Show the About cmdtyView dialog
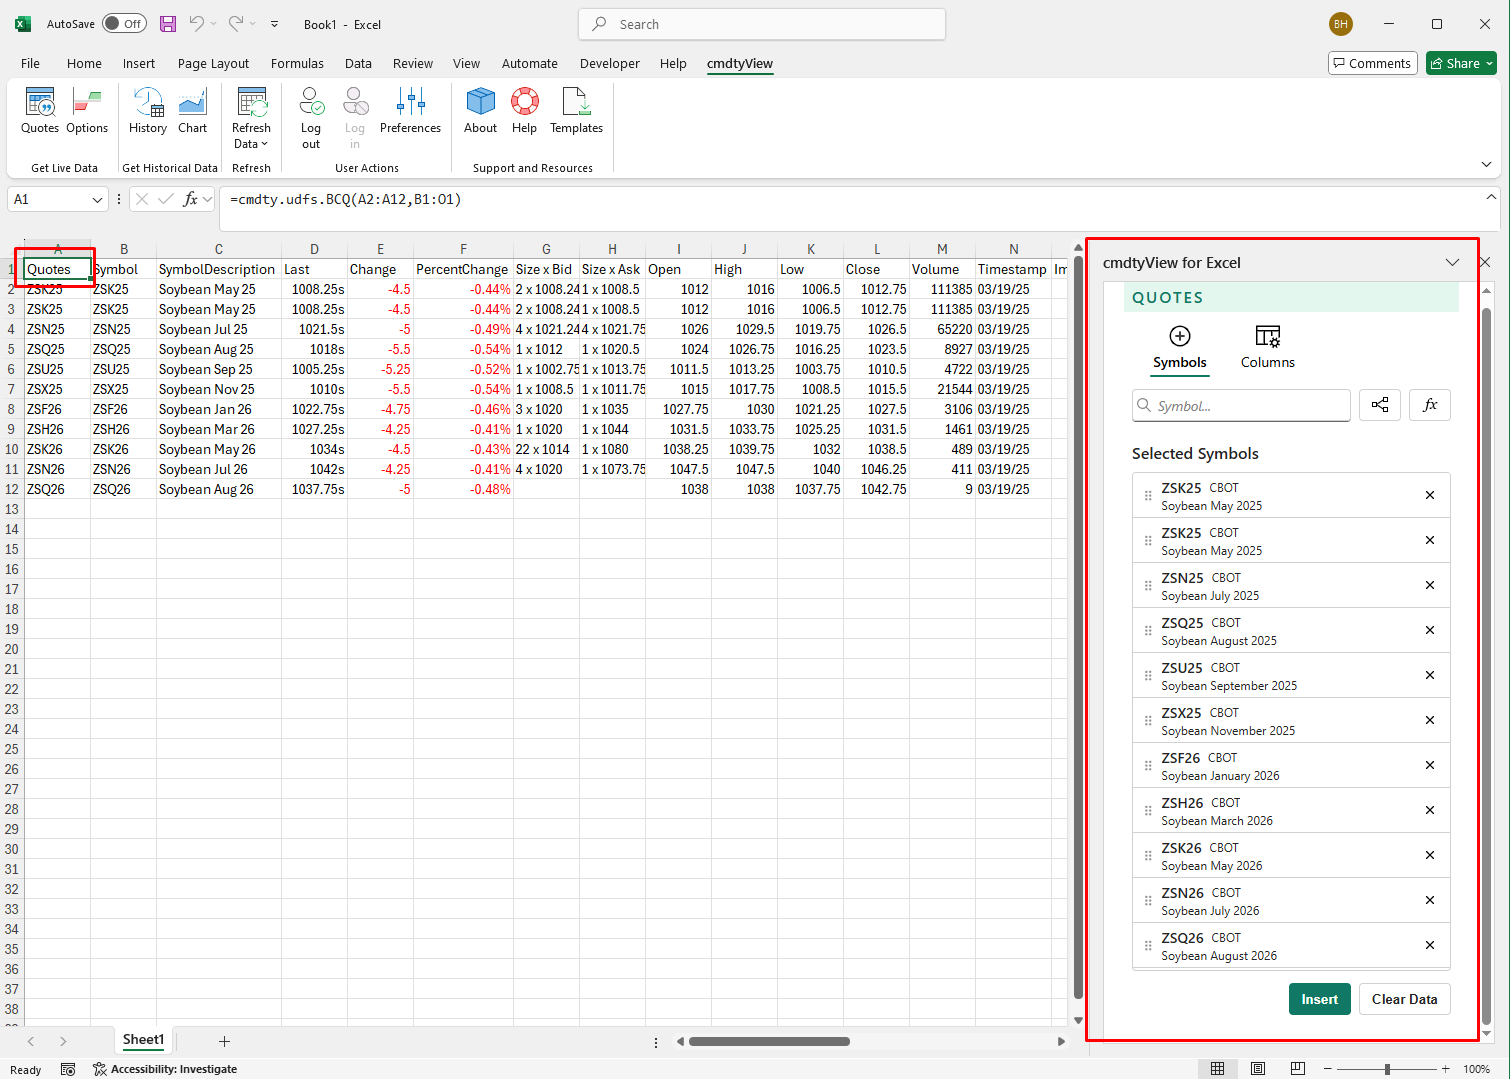Screen dimensions: 1510x1079 pos(480,111)
